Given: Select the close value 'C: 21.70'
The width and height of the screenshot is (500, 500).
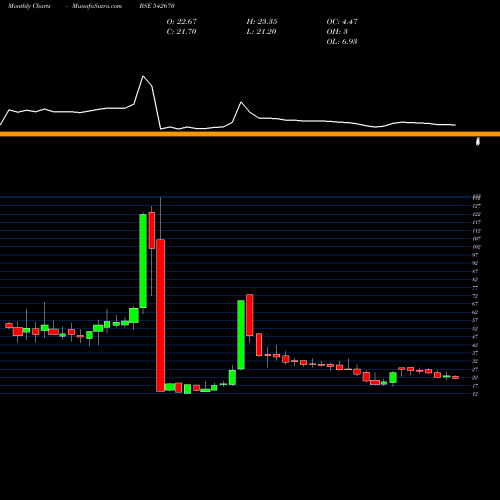Looking at the screenshot, I should [181, 31].
